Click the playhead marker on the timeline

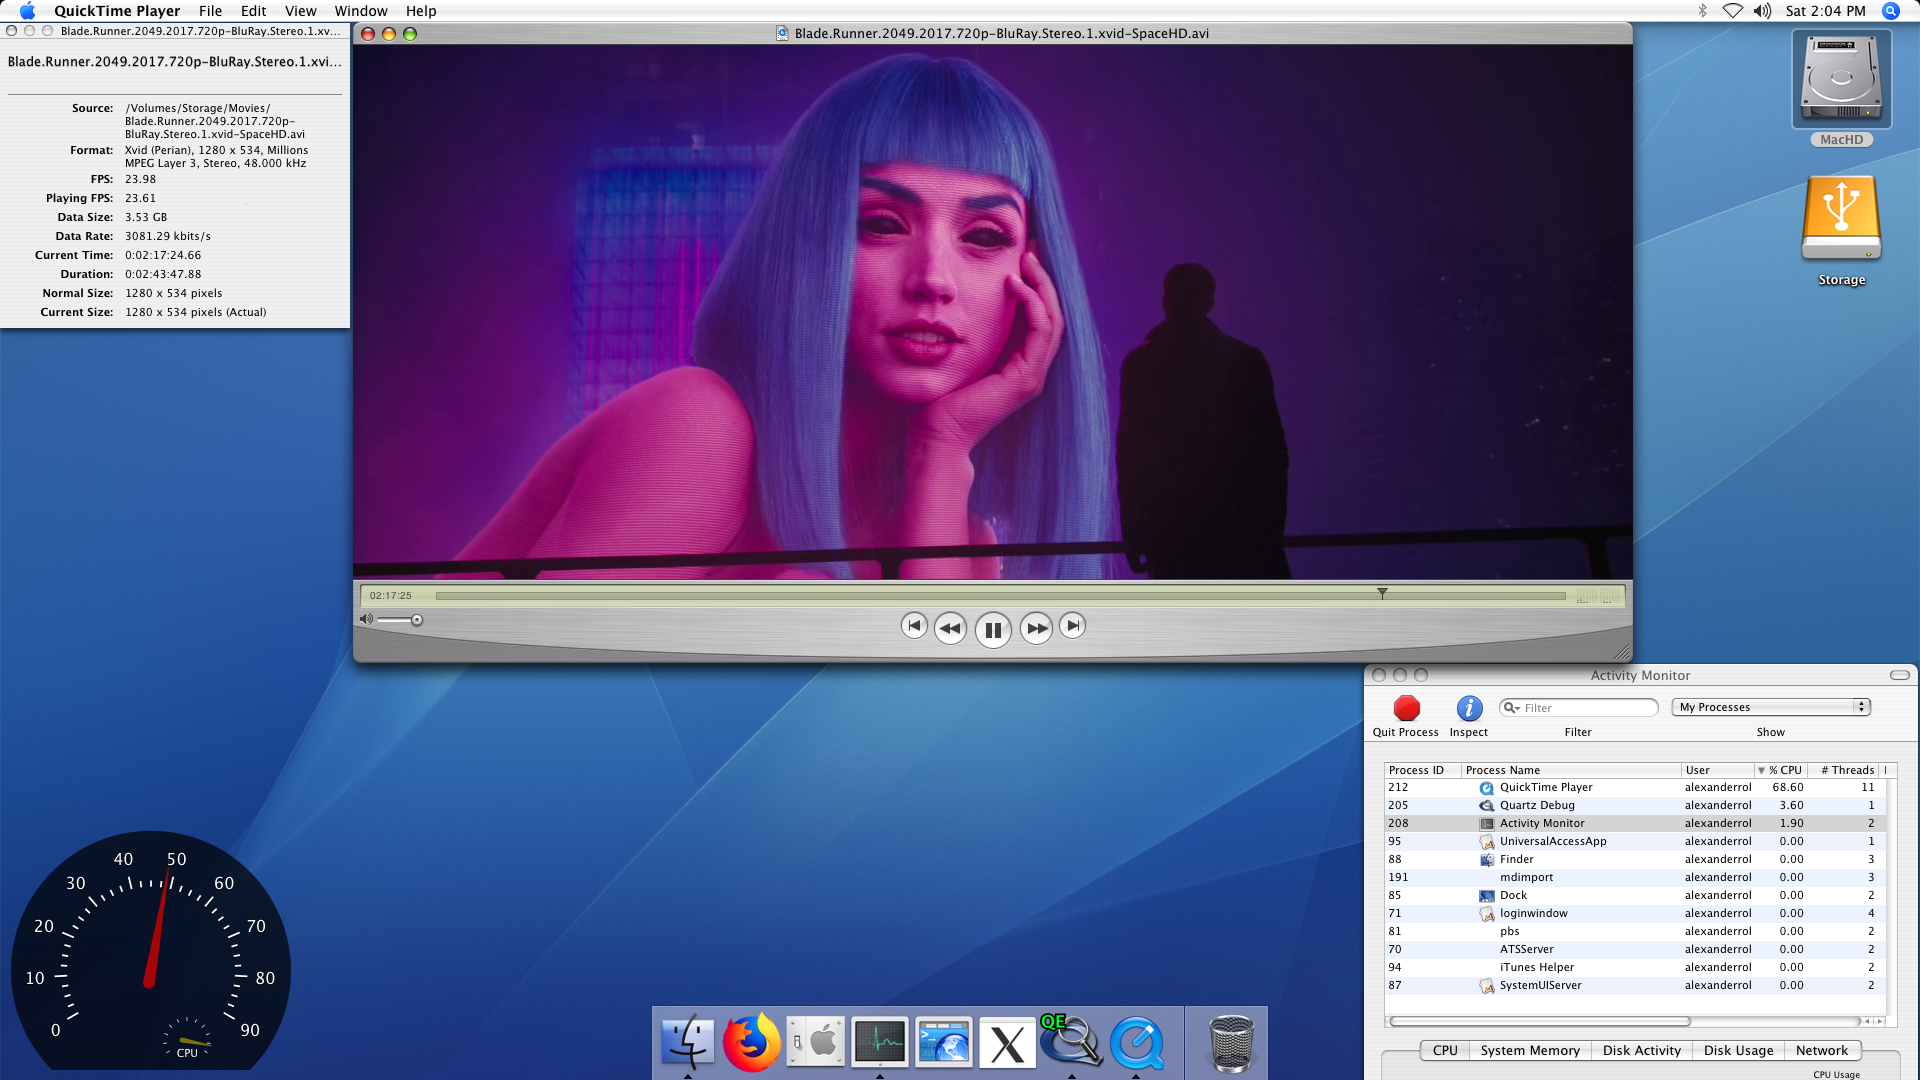(1382, 593)
